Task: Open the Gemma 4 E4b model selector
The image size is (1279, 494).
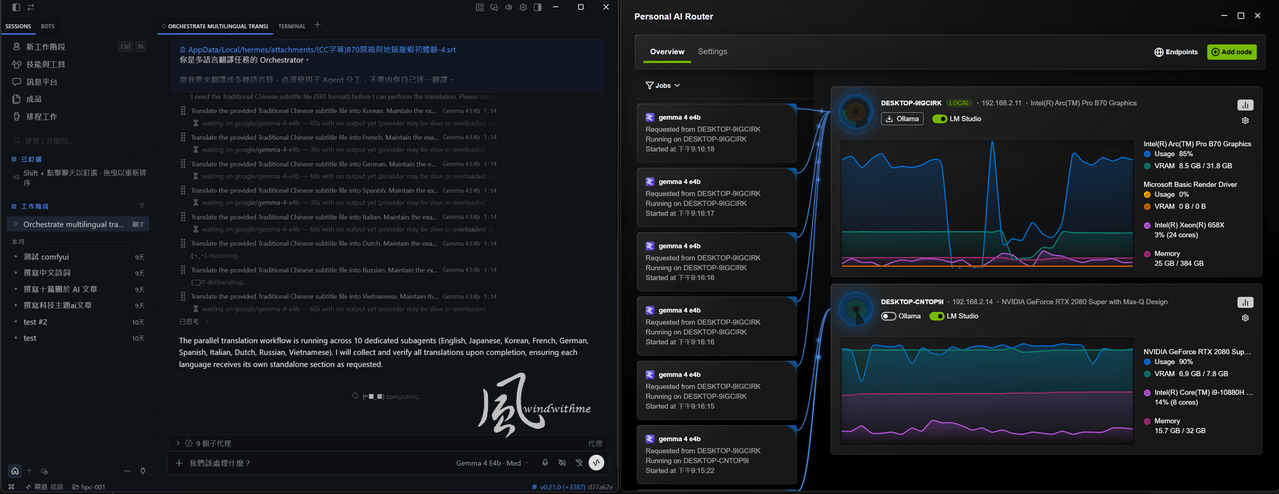Action: click(489, 463)
